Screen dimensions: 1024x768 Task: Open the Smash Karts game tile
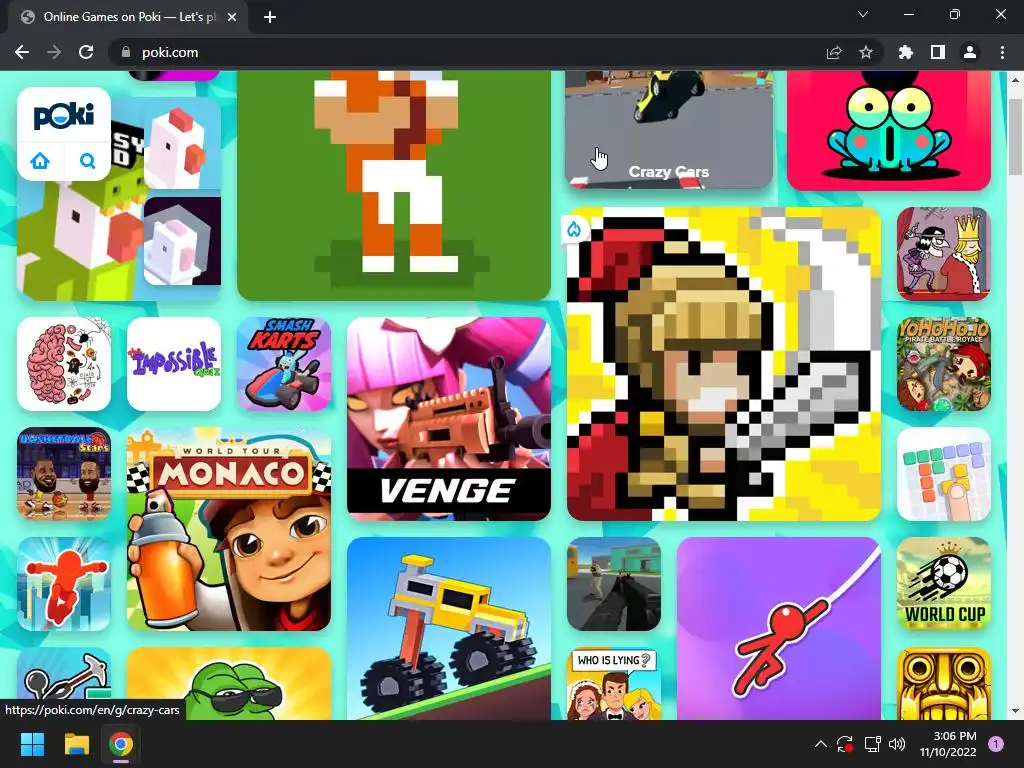tap(284, 364)
